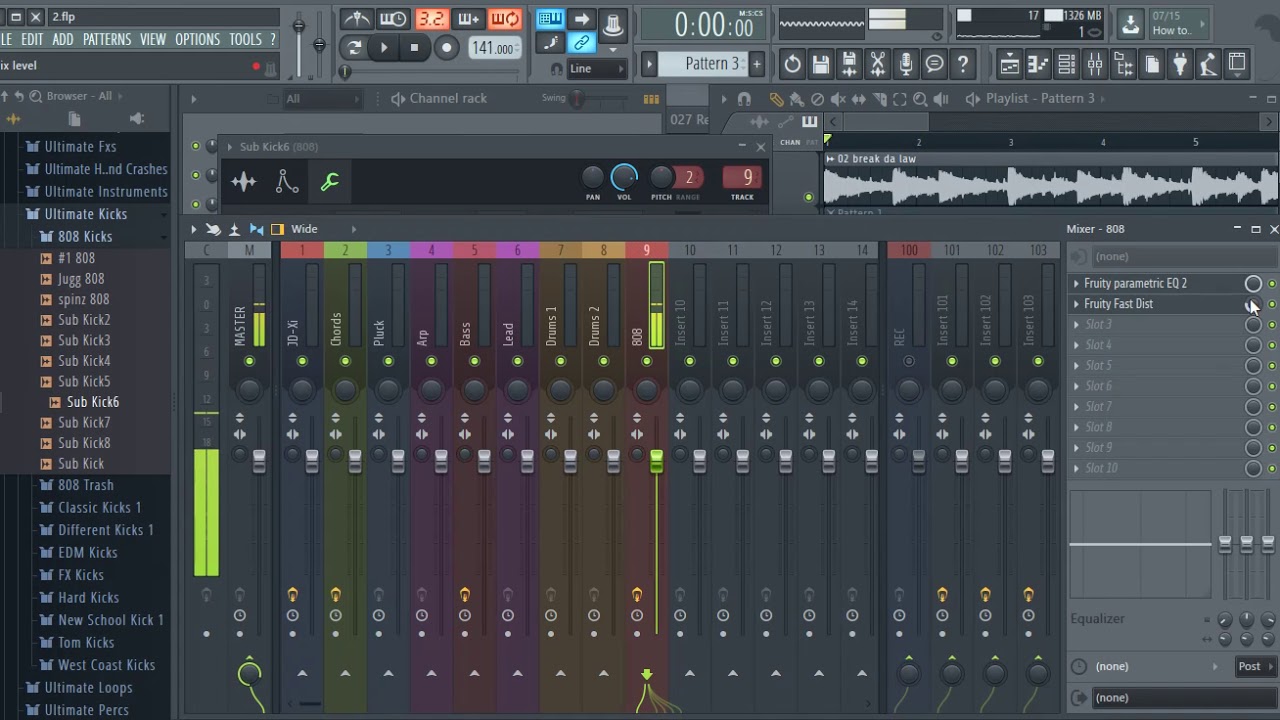This screenshot has height=720, width=1280.
Task: Click the 808 track volume fader
Action: [656, 461]
